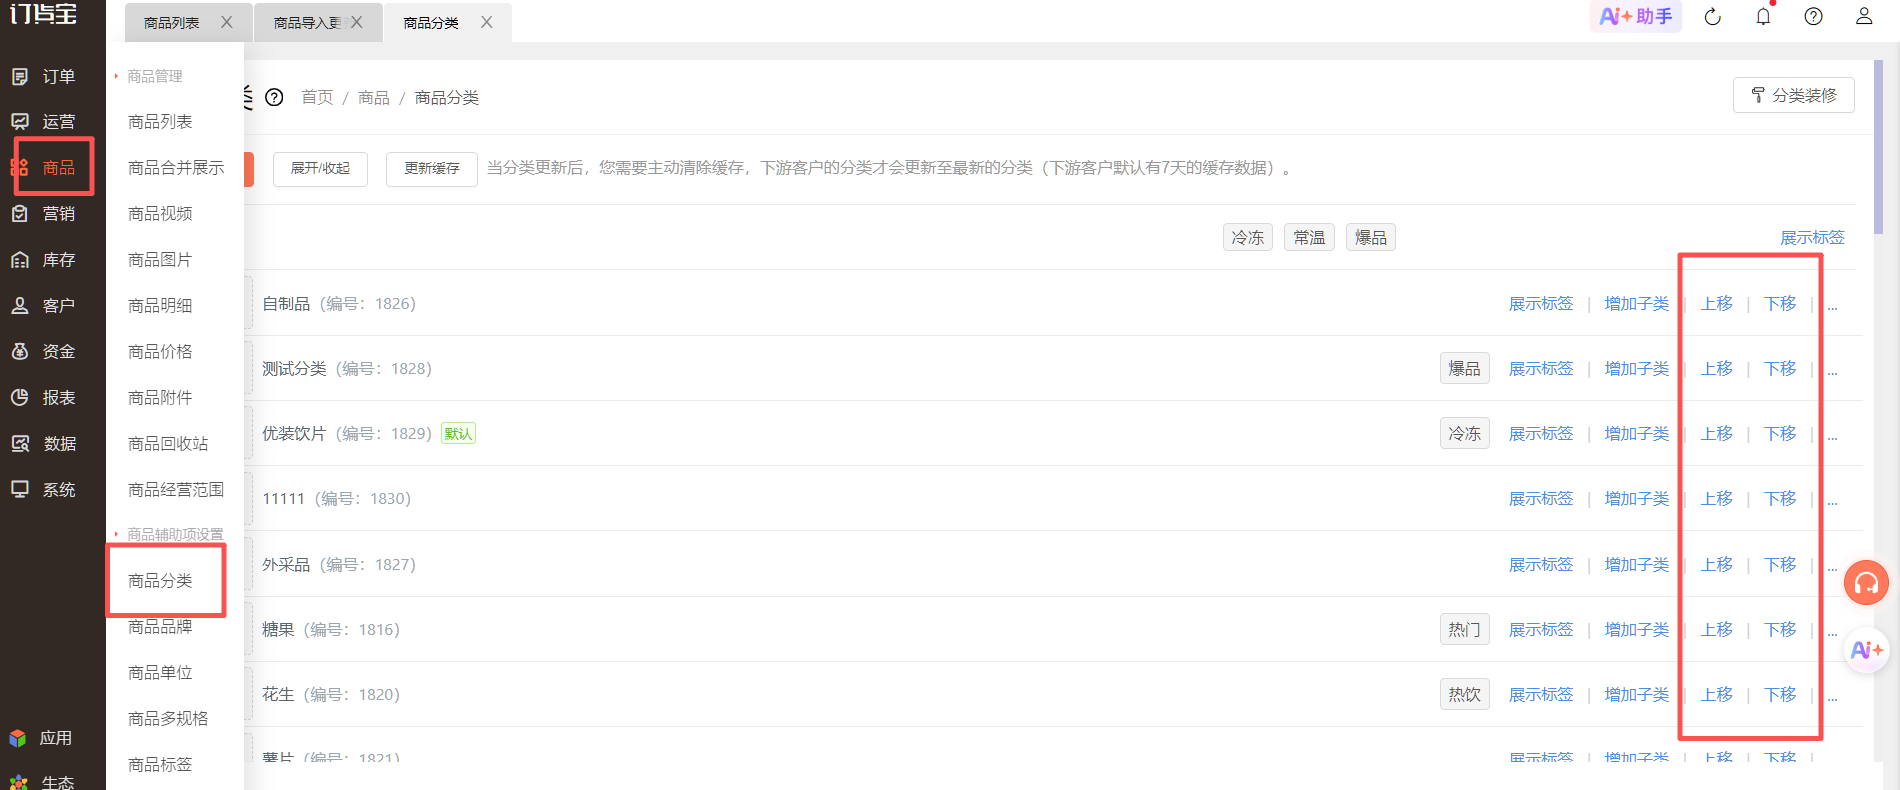Open the 订单 section icon in sidebar
The image size is (1900, 790).
point(20,77)
